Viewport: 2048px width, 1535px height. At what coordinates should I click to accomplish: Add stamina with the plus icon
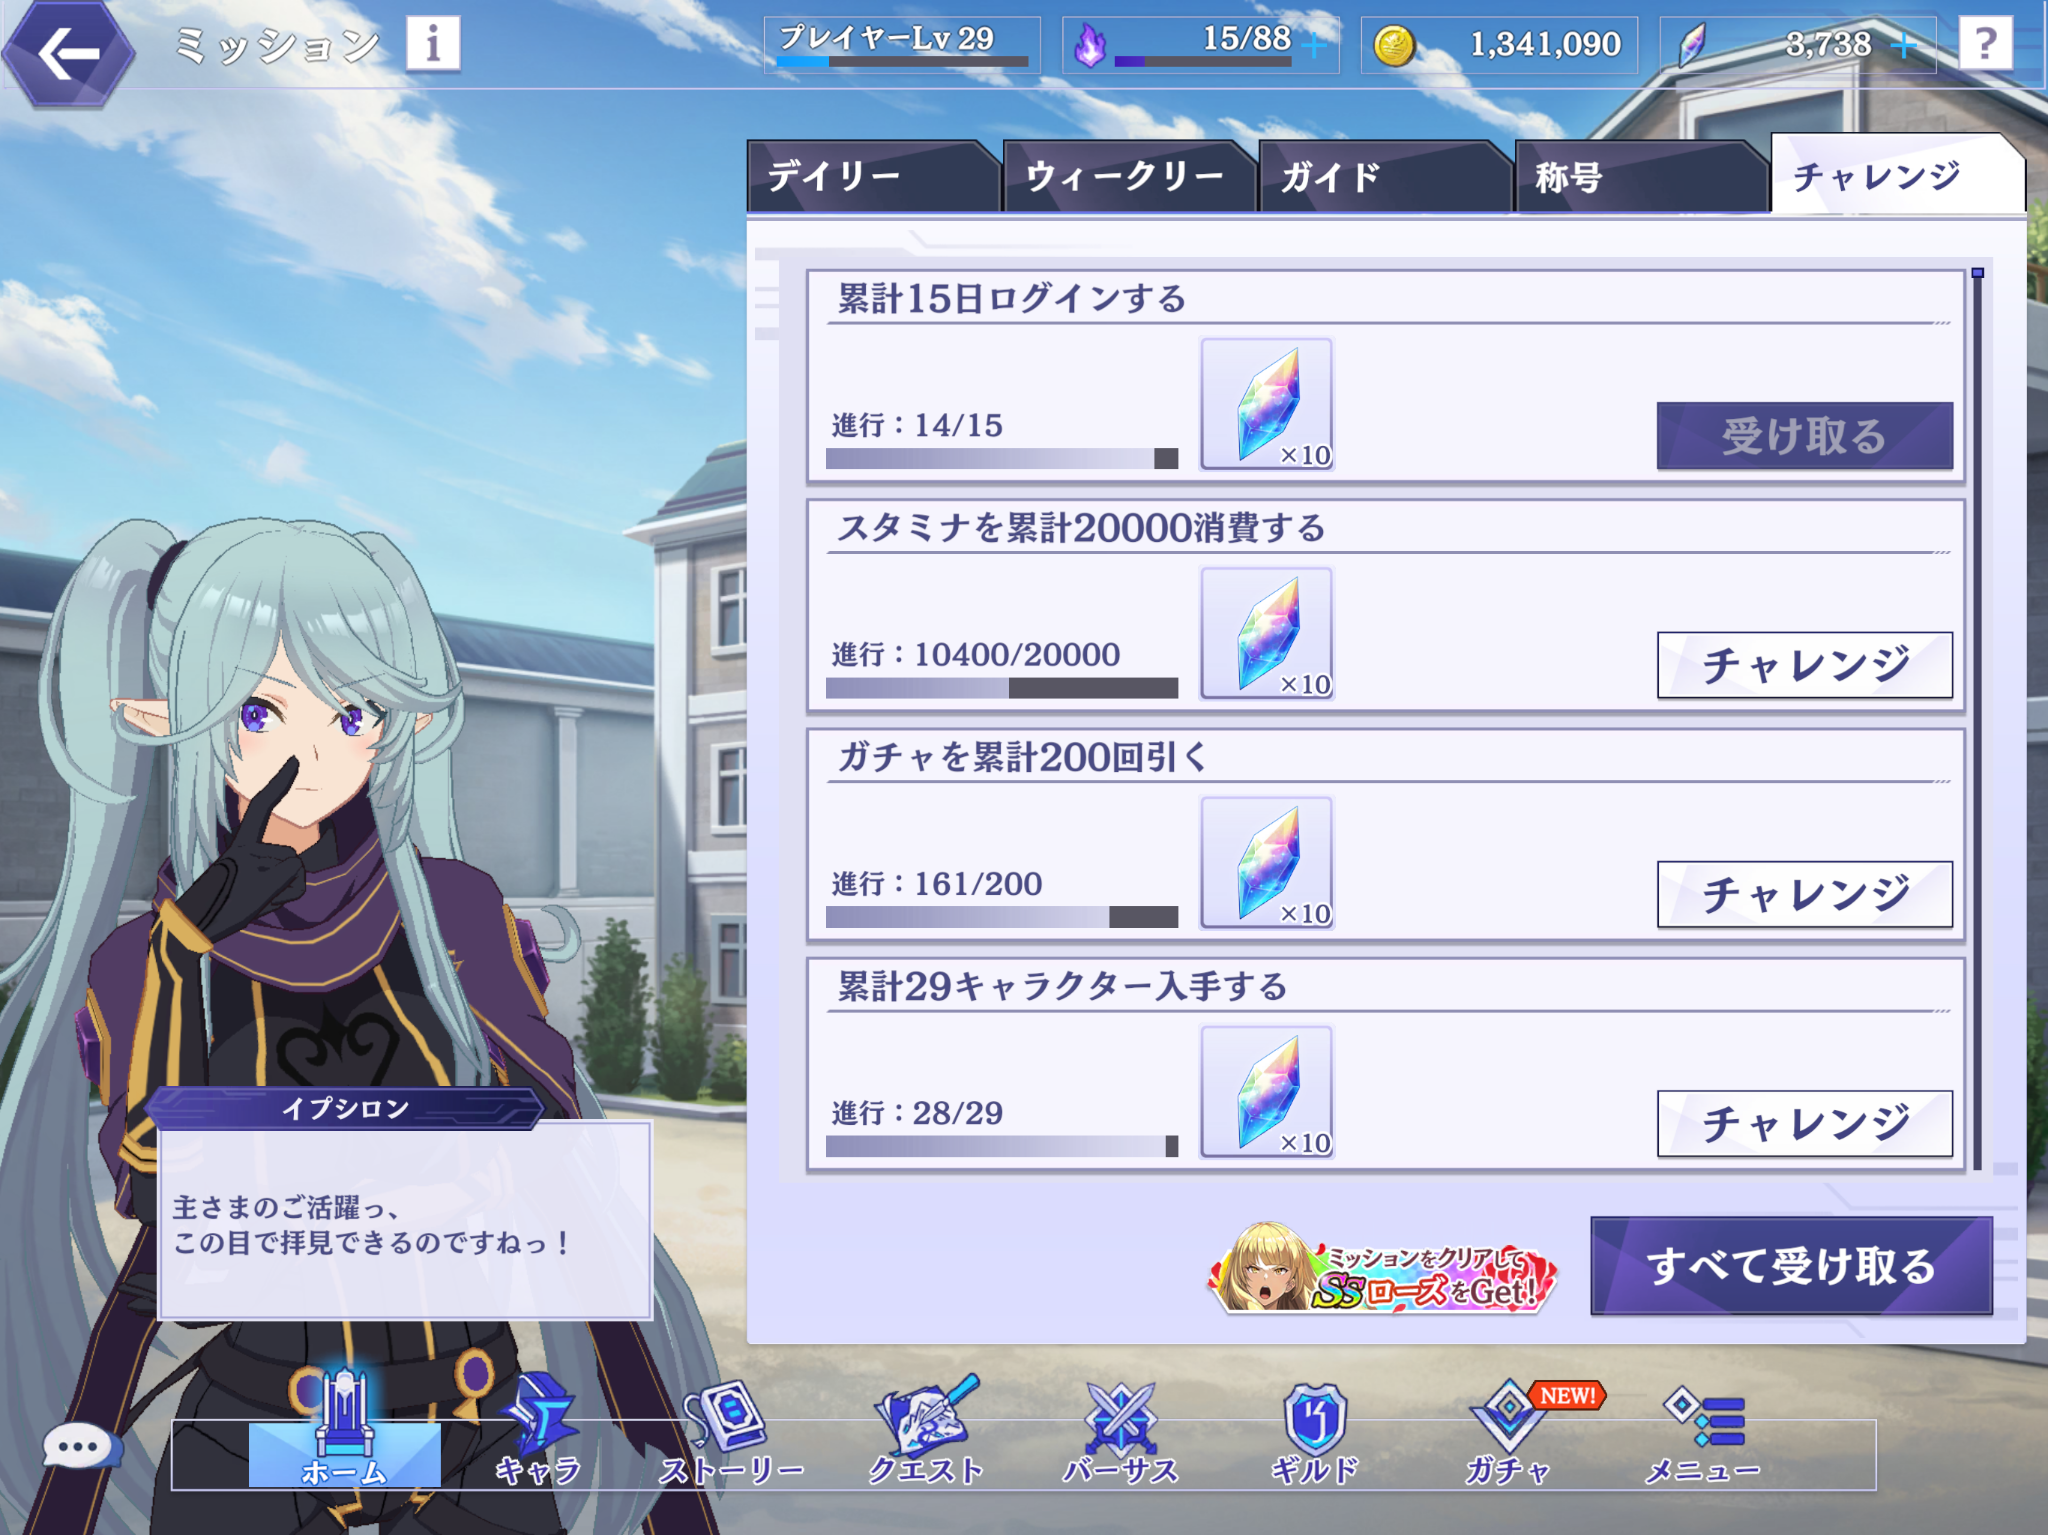[1315, 46]
